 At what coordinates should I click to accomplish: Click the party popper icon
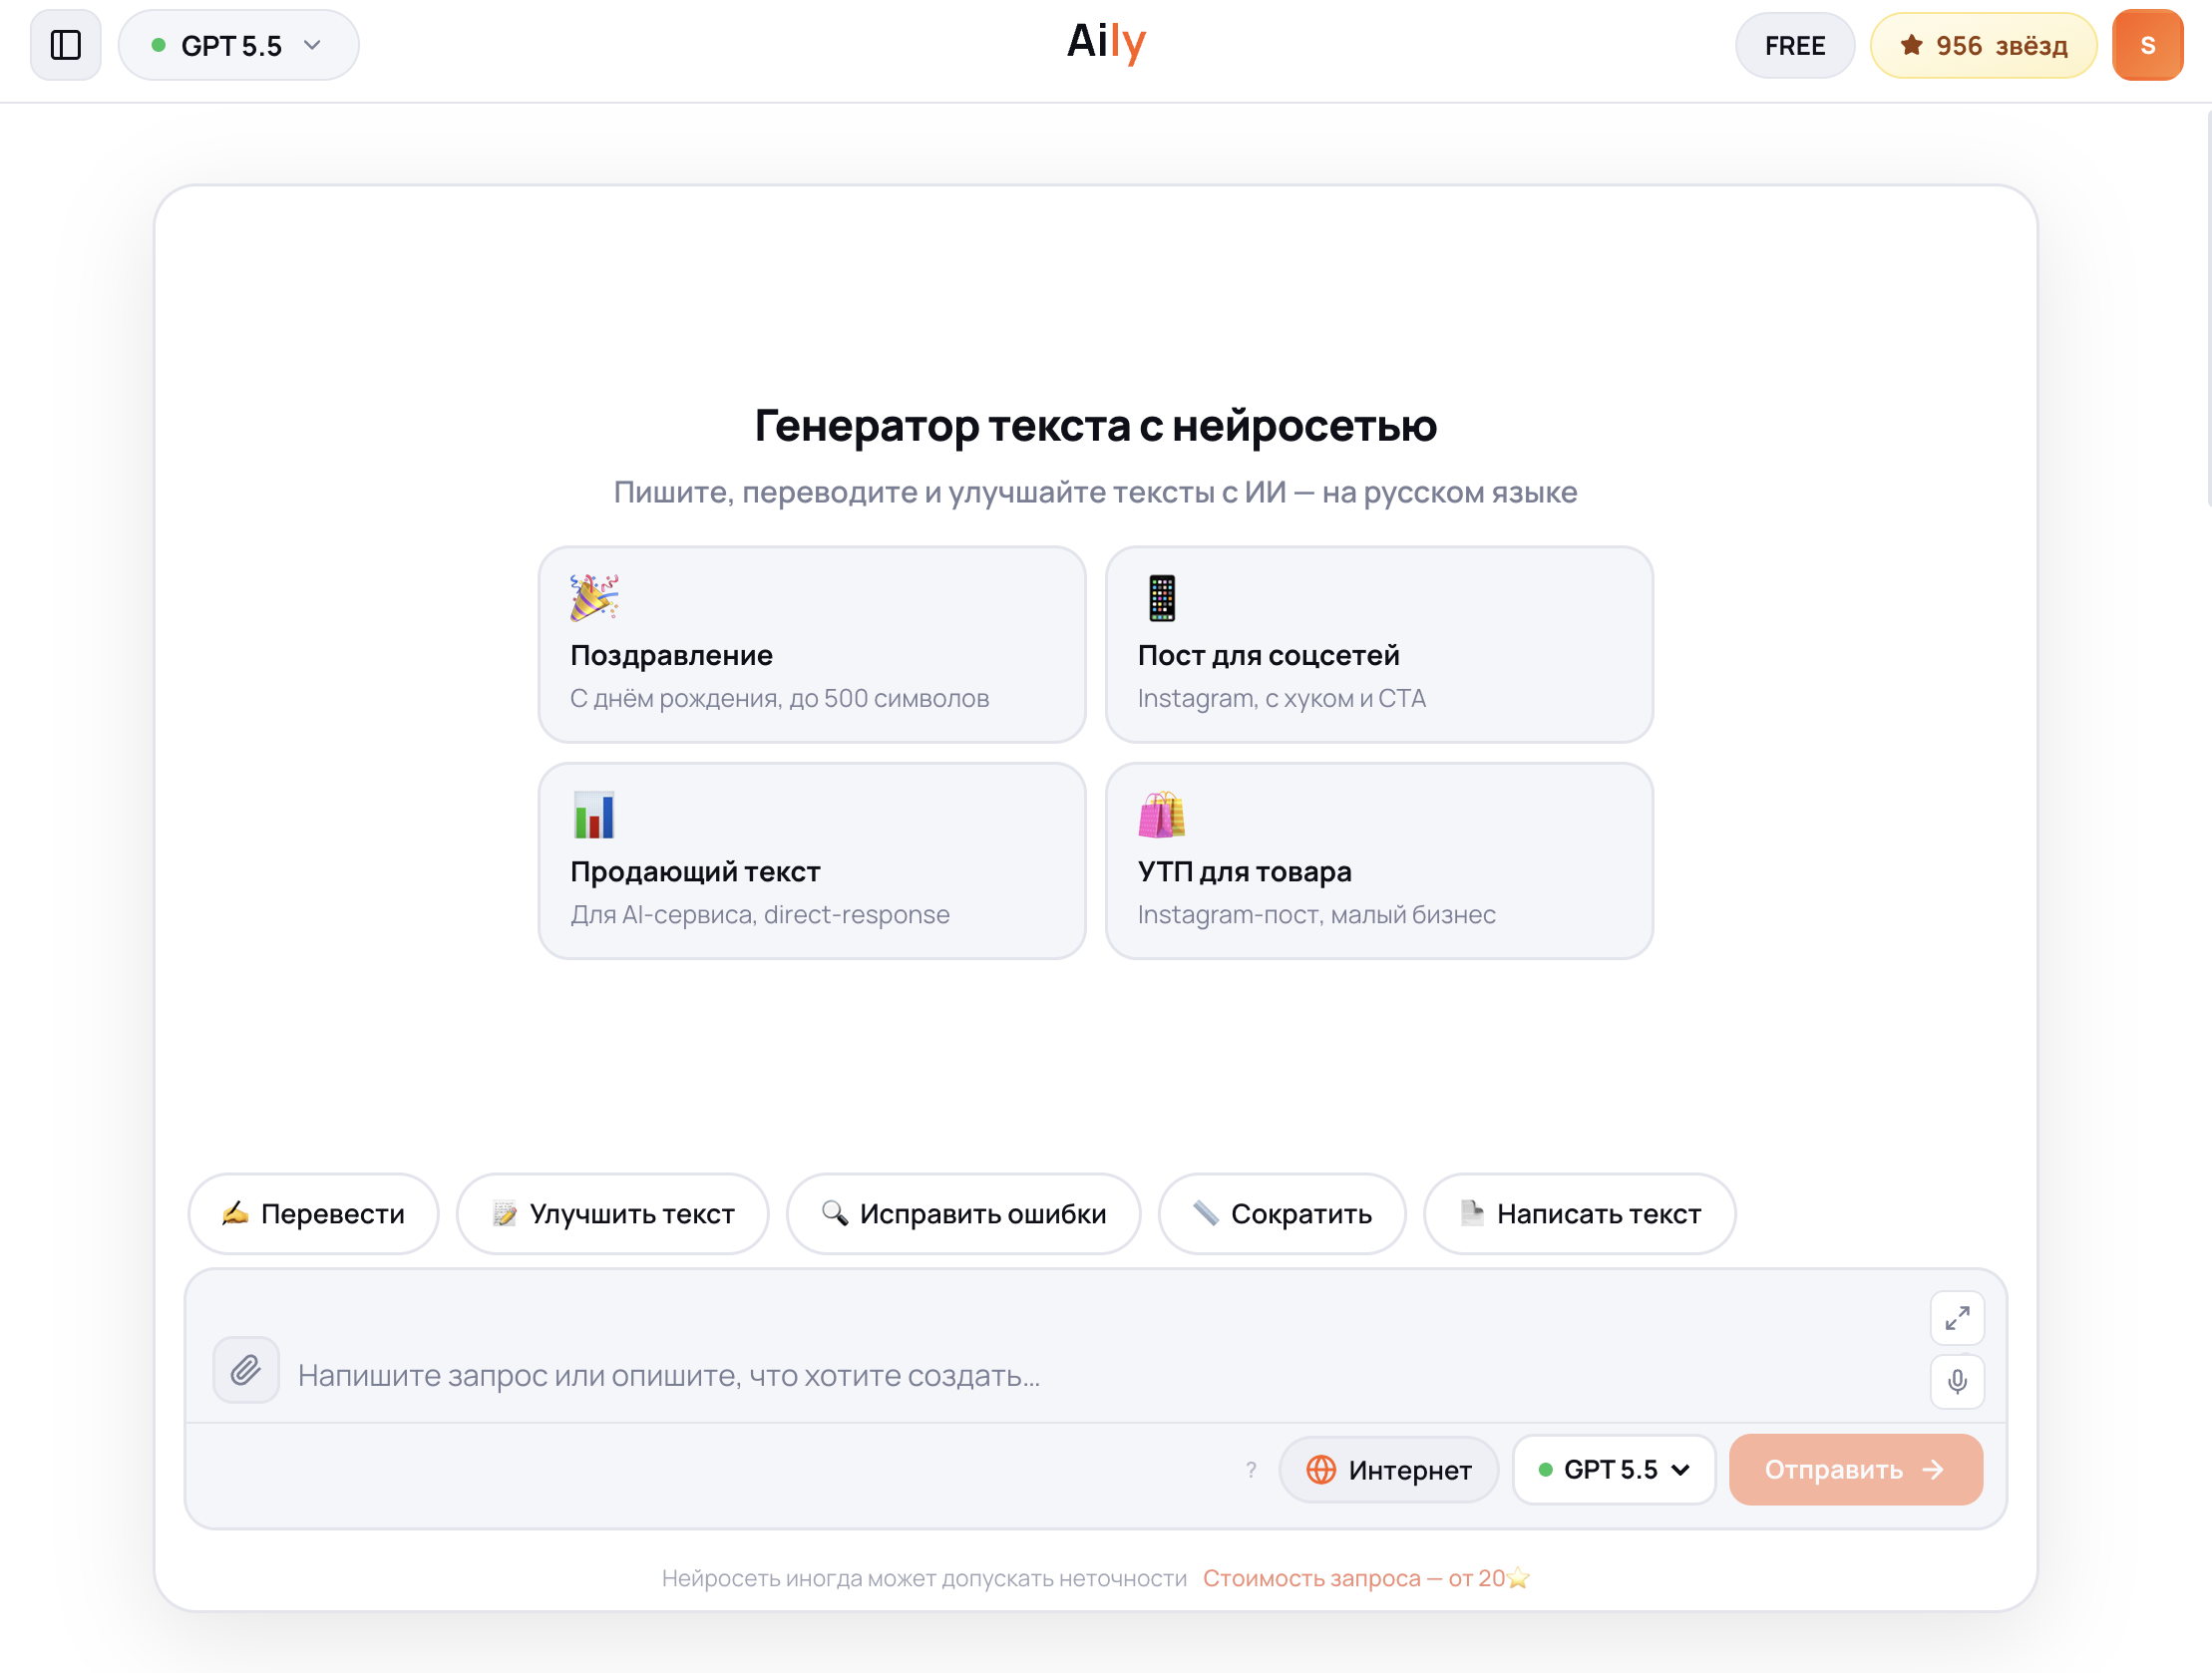click(594, 598)
